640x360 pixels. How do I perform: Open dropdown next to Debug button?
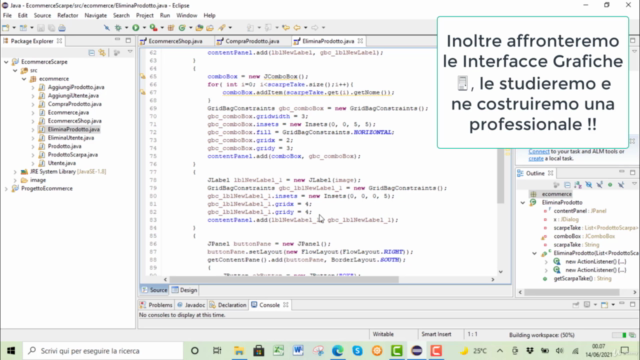[x=126, y=28]
